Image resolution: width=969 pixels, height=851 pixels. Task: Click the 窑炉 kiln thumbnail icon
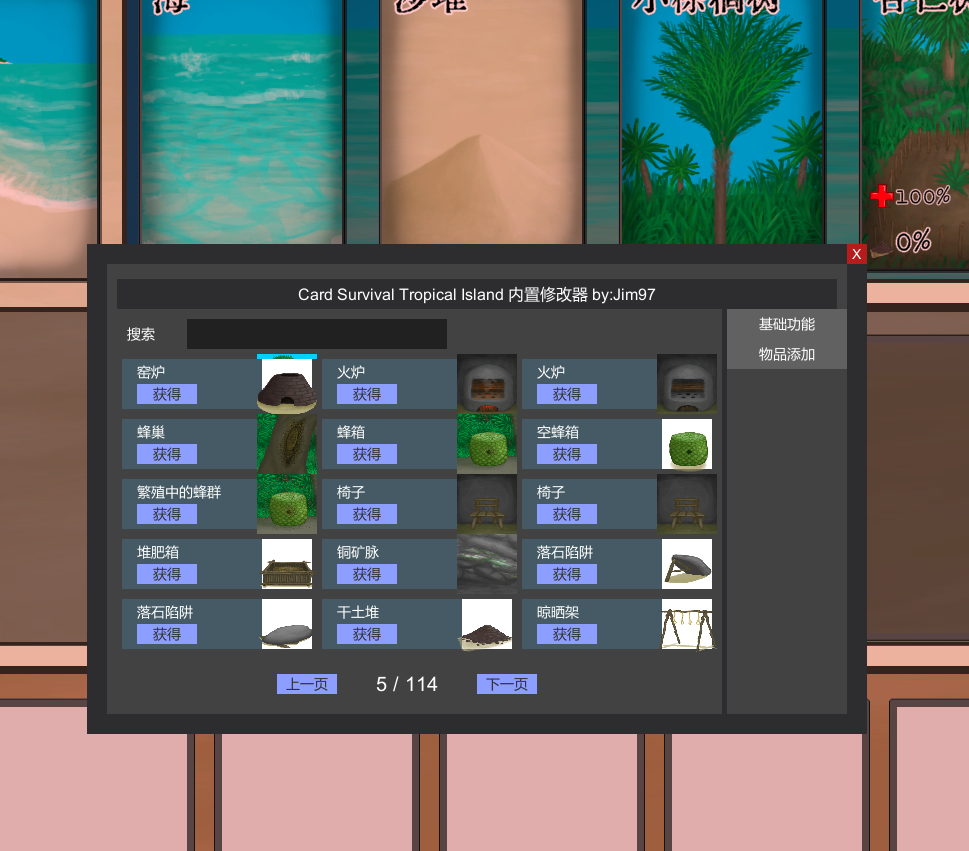coord(287,383)
